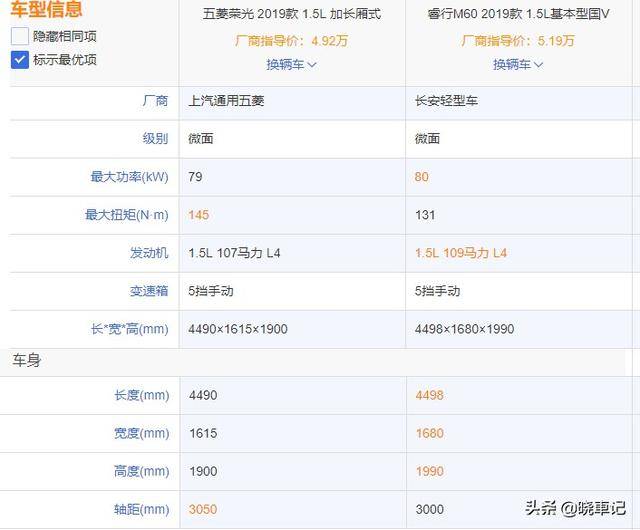The height and width of the screenshot is (530, 640).
Task: Click the 长安轻型车 manufacturer name
Action: [447, 101]
